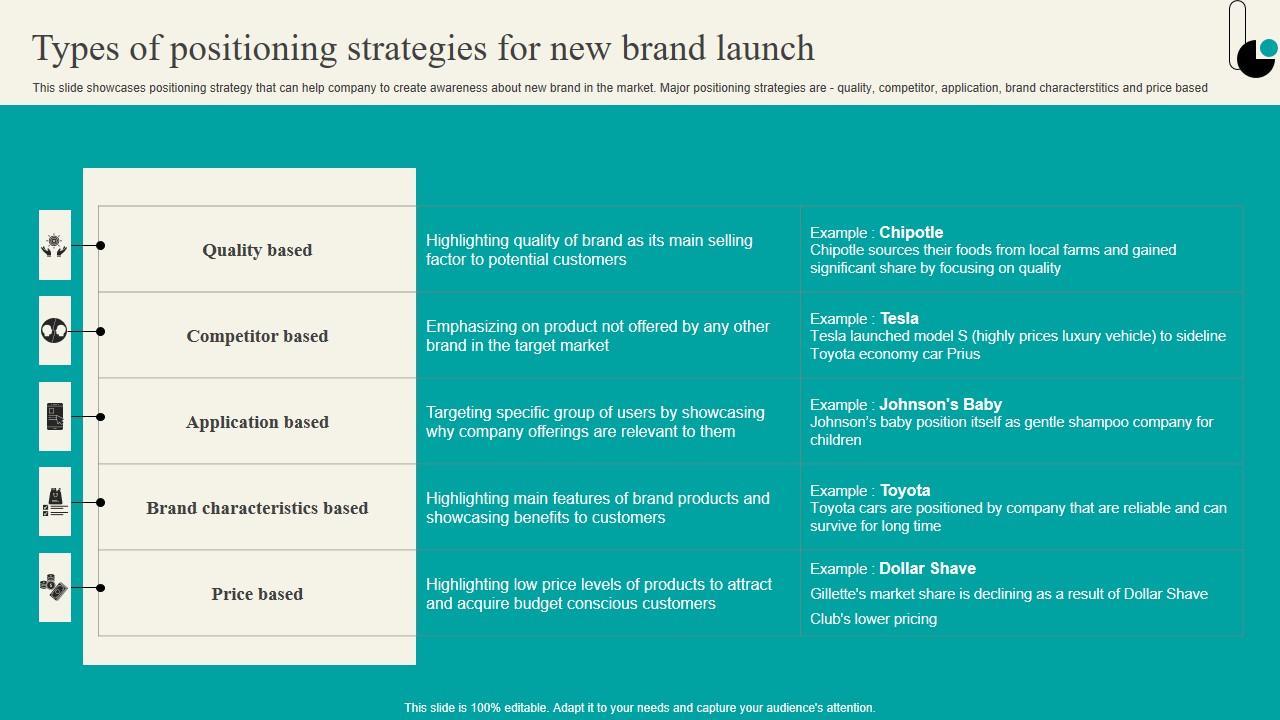The image size is (1280, 720).
Task: Click the bold Tesla example name
Action: pyautogui.click(x=899, y=318)
